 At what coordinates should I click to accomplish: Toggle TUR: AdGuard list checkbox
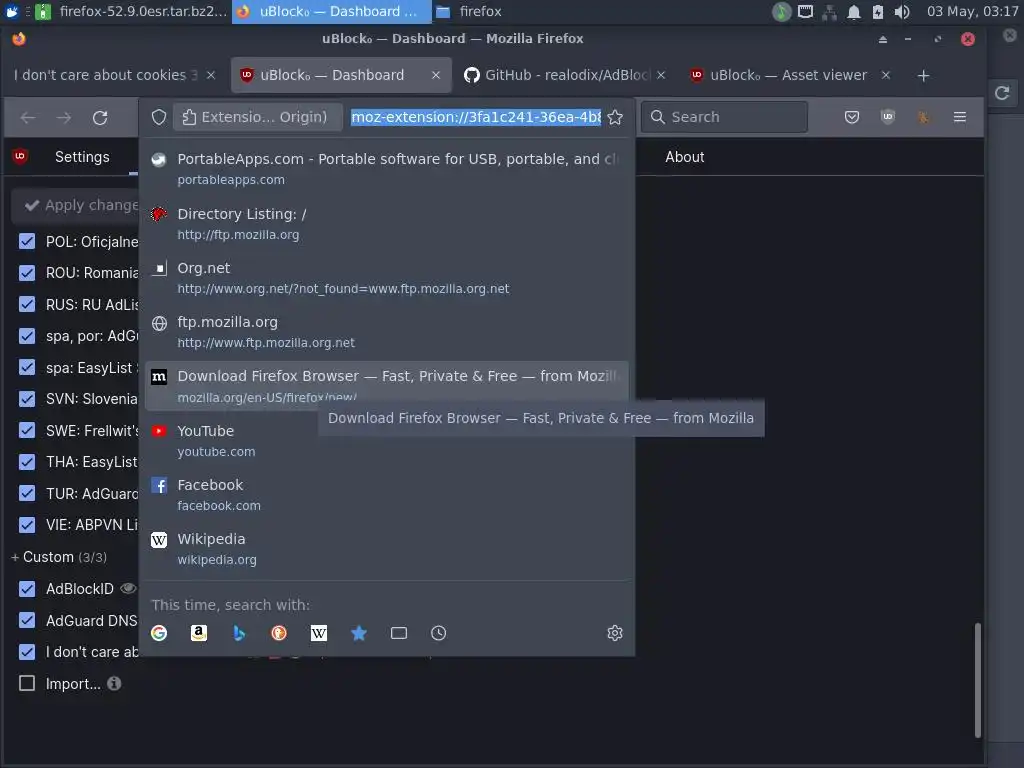click(x=27, y=493)
